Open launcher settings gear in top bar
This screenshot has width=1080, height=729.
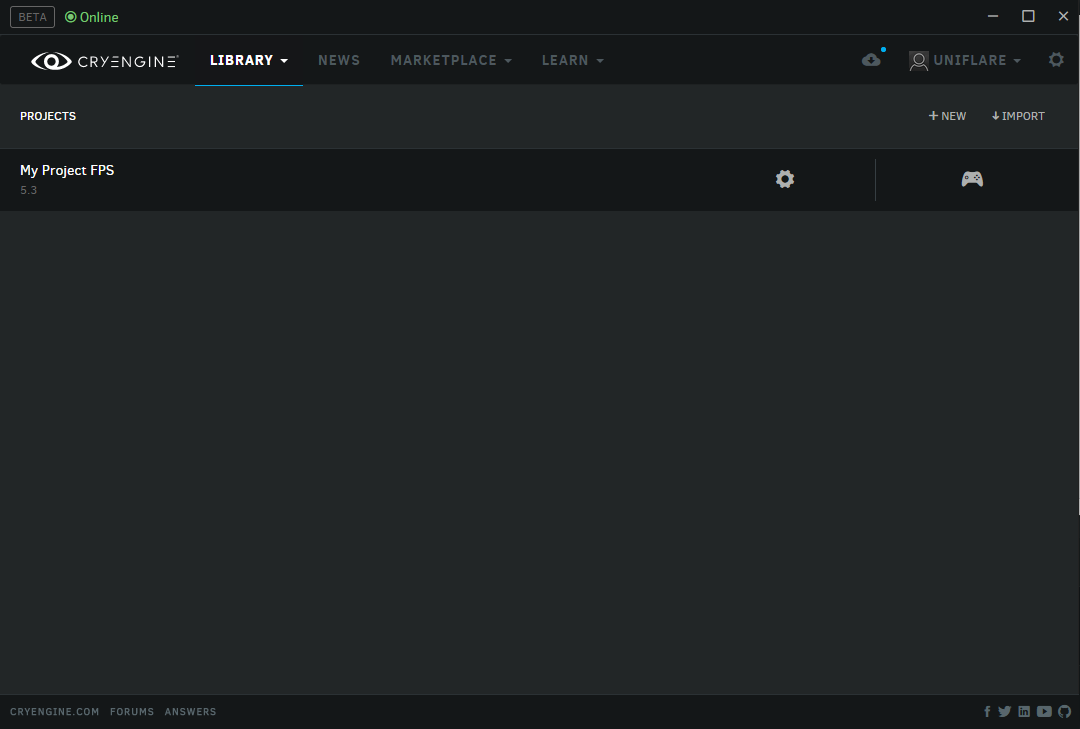1056,60
